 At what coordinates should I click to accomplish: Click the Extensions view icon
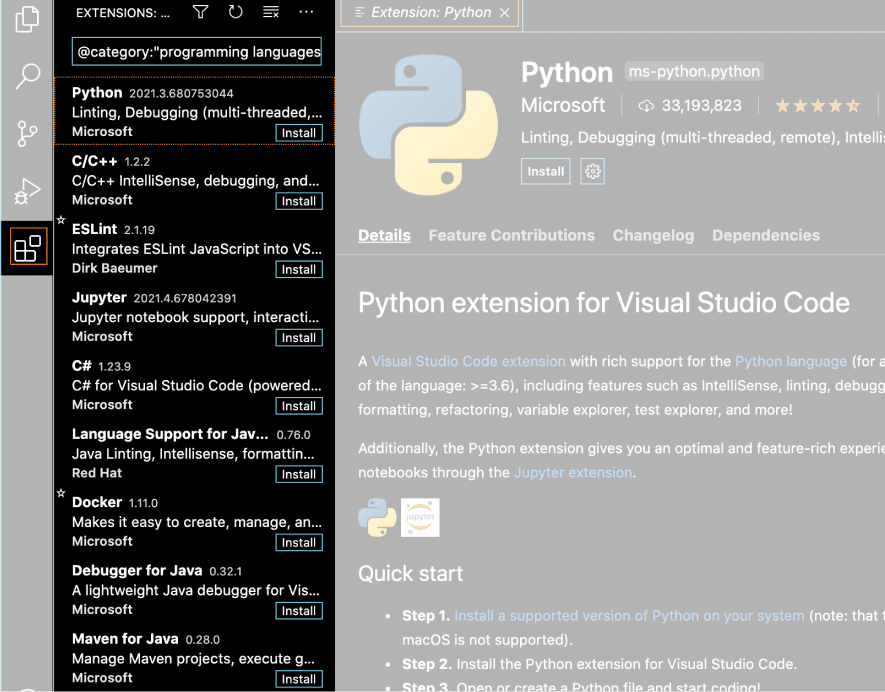[x=28, y=246]
